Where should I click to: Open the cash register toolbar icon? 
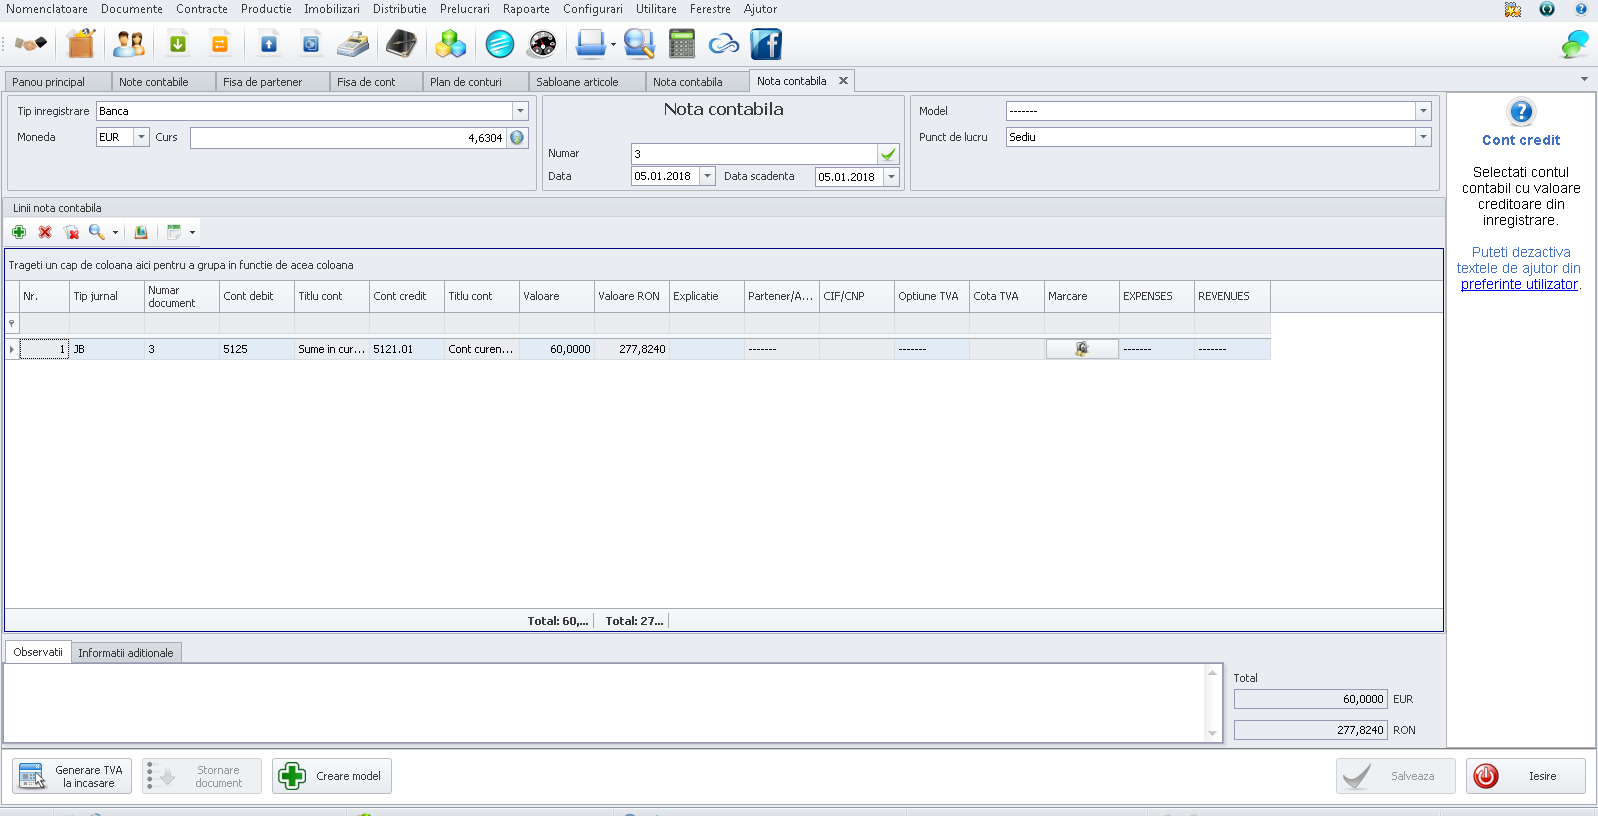pos(352,44)
